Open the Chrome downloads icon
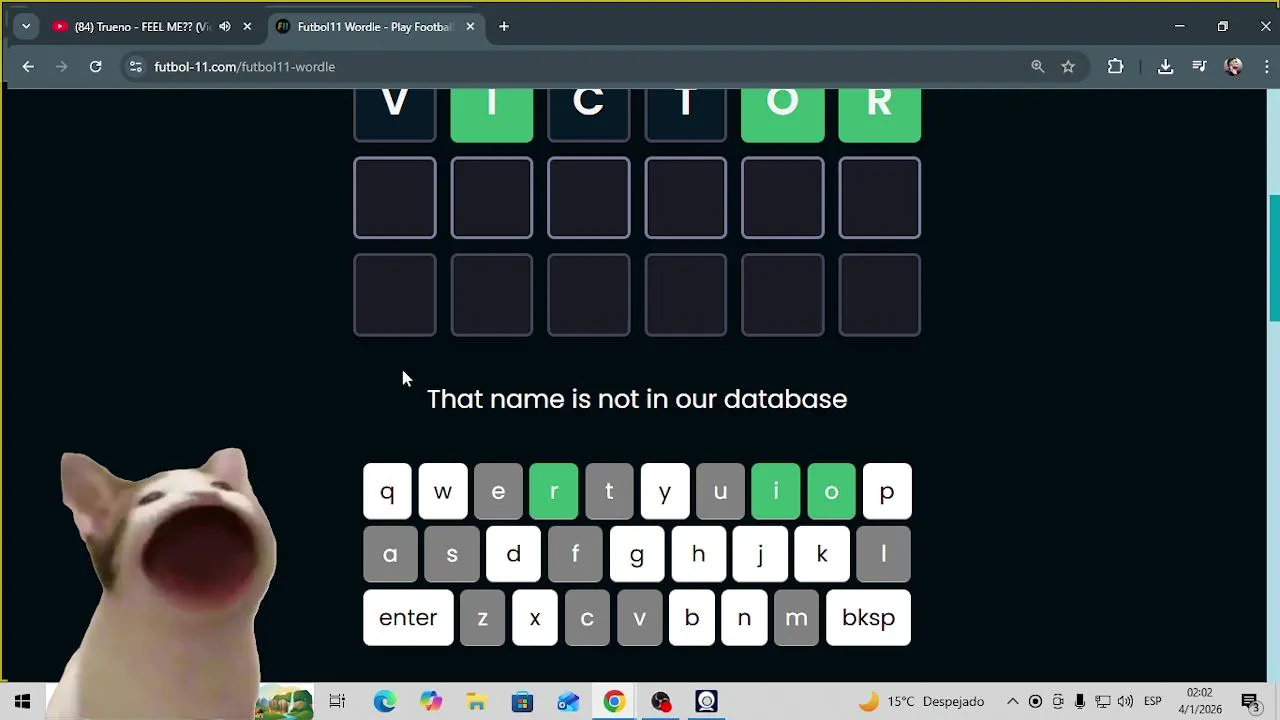The image size is (1280, 720). (x=1165, y=67)
